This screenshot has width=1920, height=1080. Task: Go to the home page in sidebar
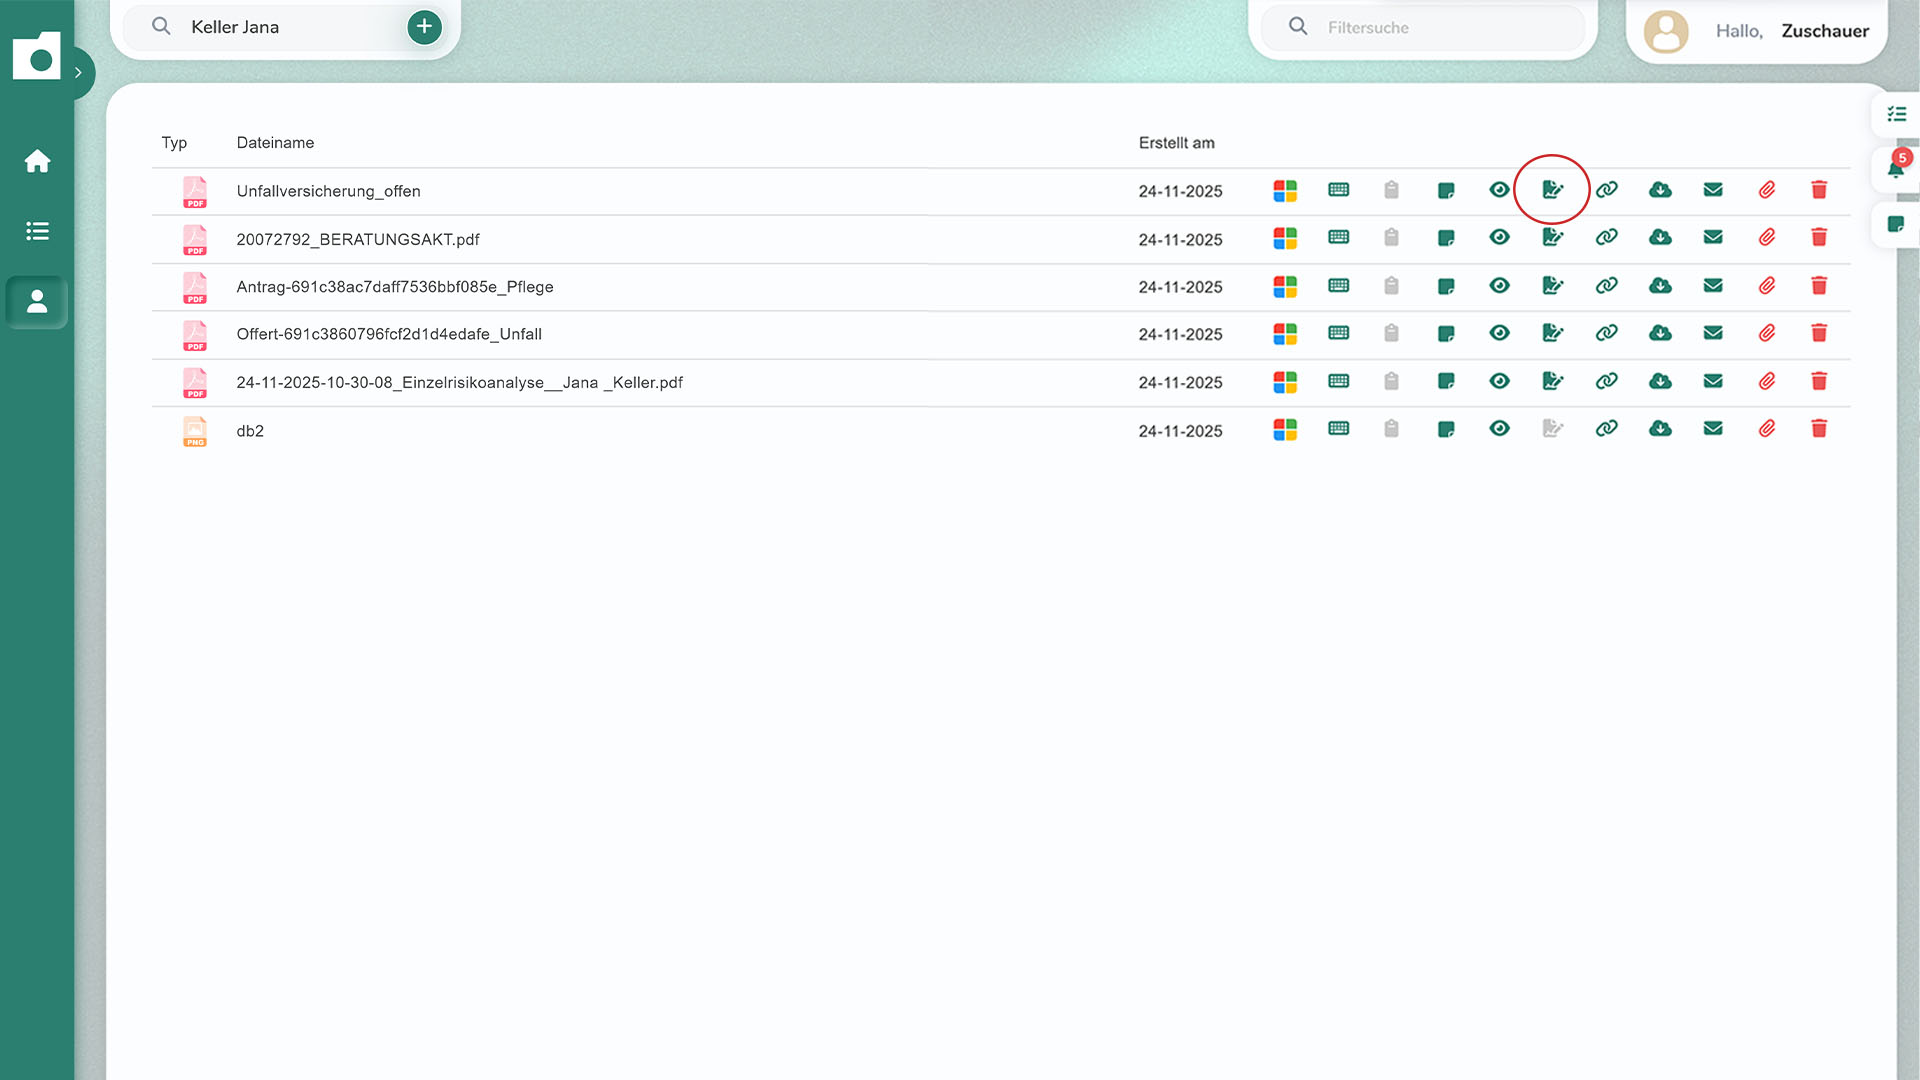37,161
